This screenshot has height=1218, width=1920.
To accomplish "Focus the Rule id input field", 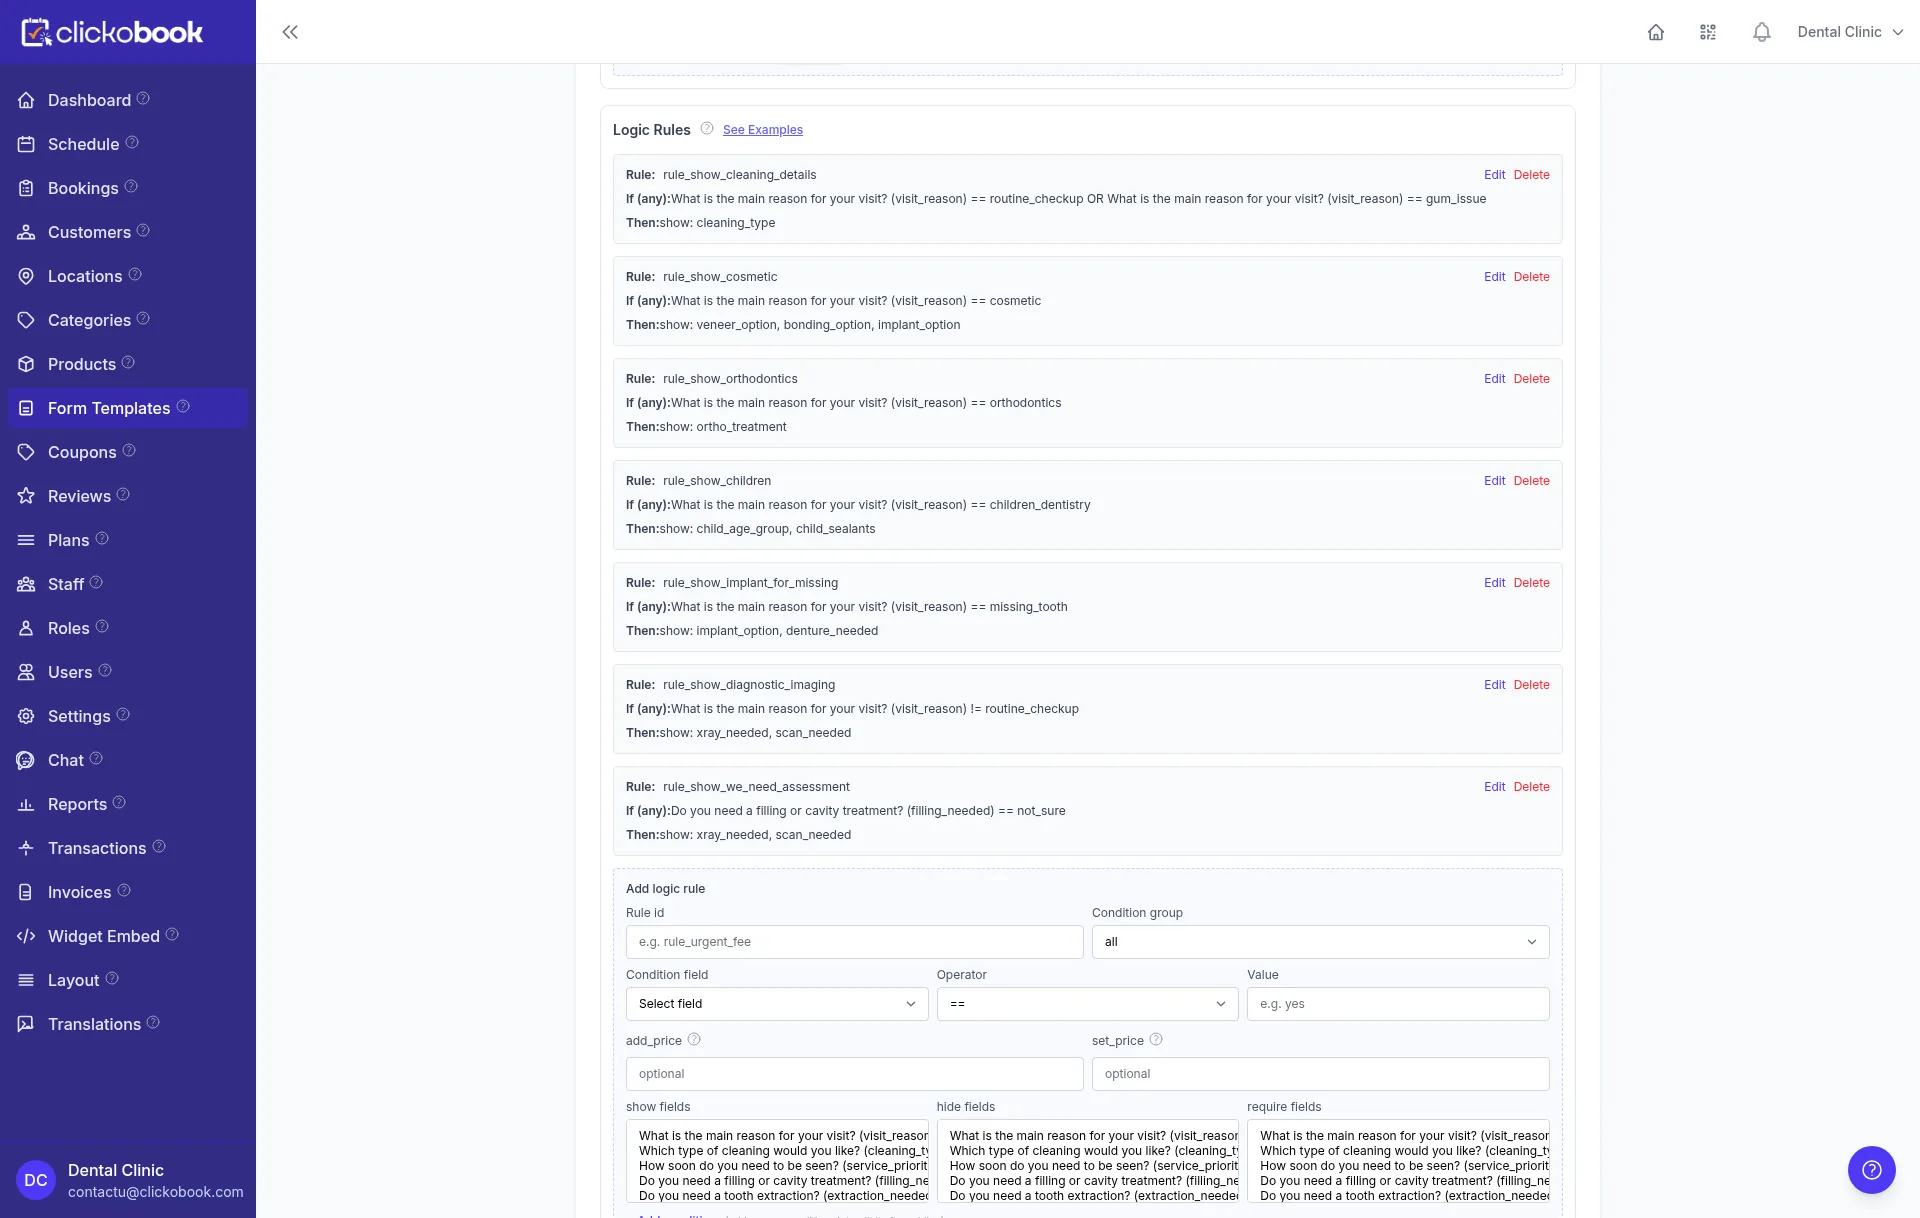I will tap(854, 942).
